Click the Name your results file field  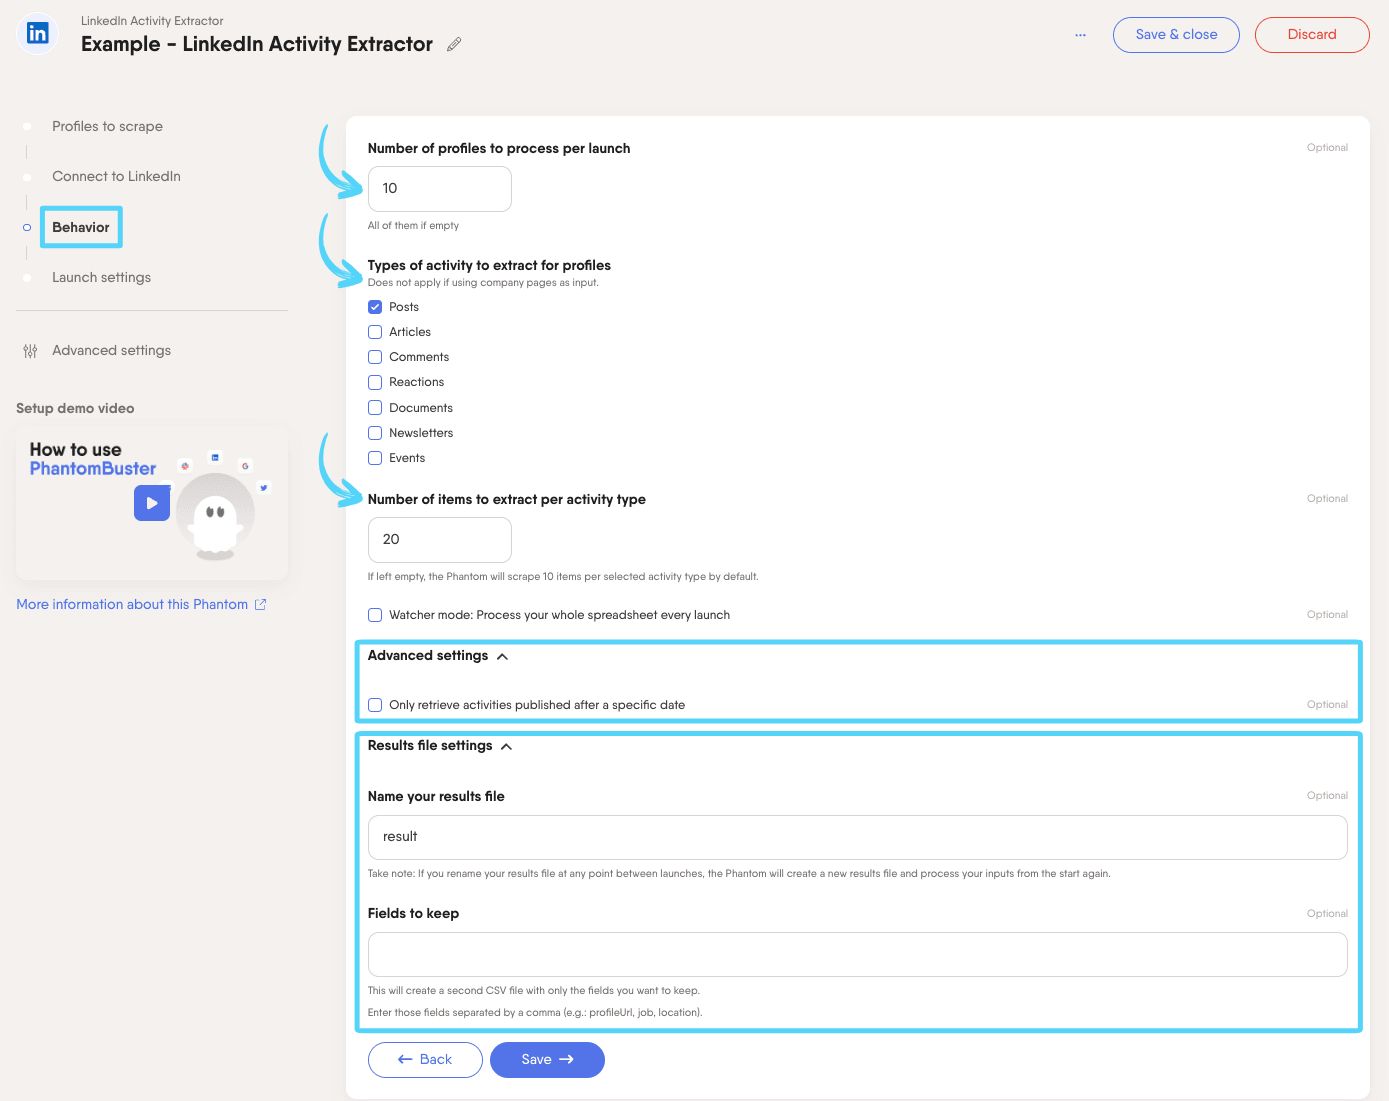pos(857,837)
